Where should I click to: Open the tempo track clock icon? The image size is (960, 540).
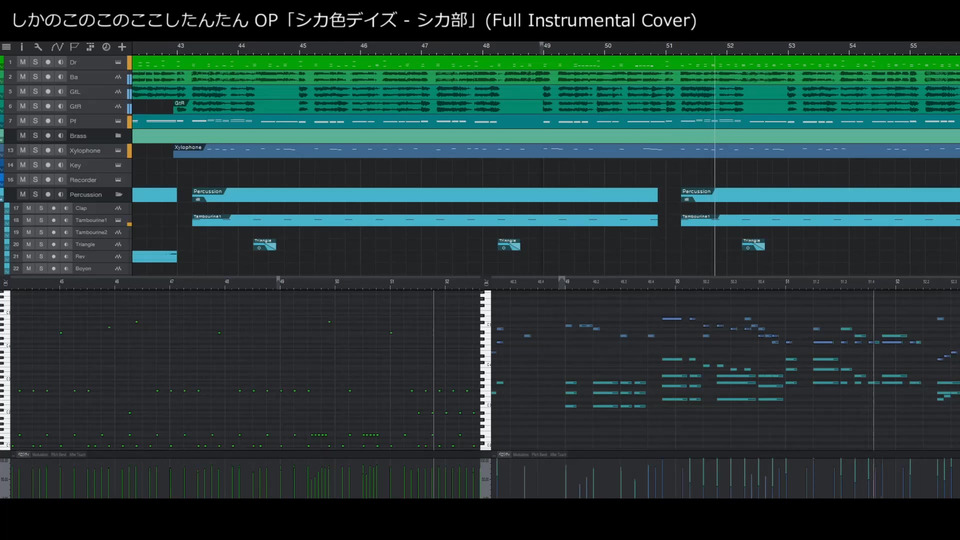(x=106, y=47)
